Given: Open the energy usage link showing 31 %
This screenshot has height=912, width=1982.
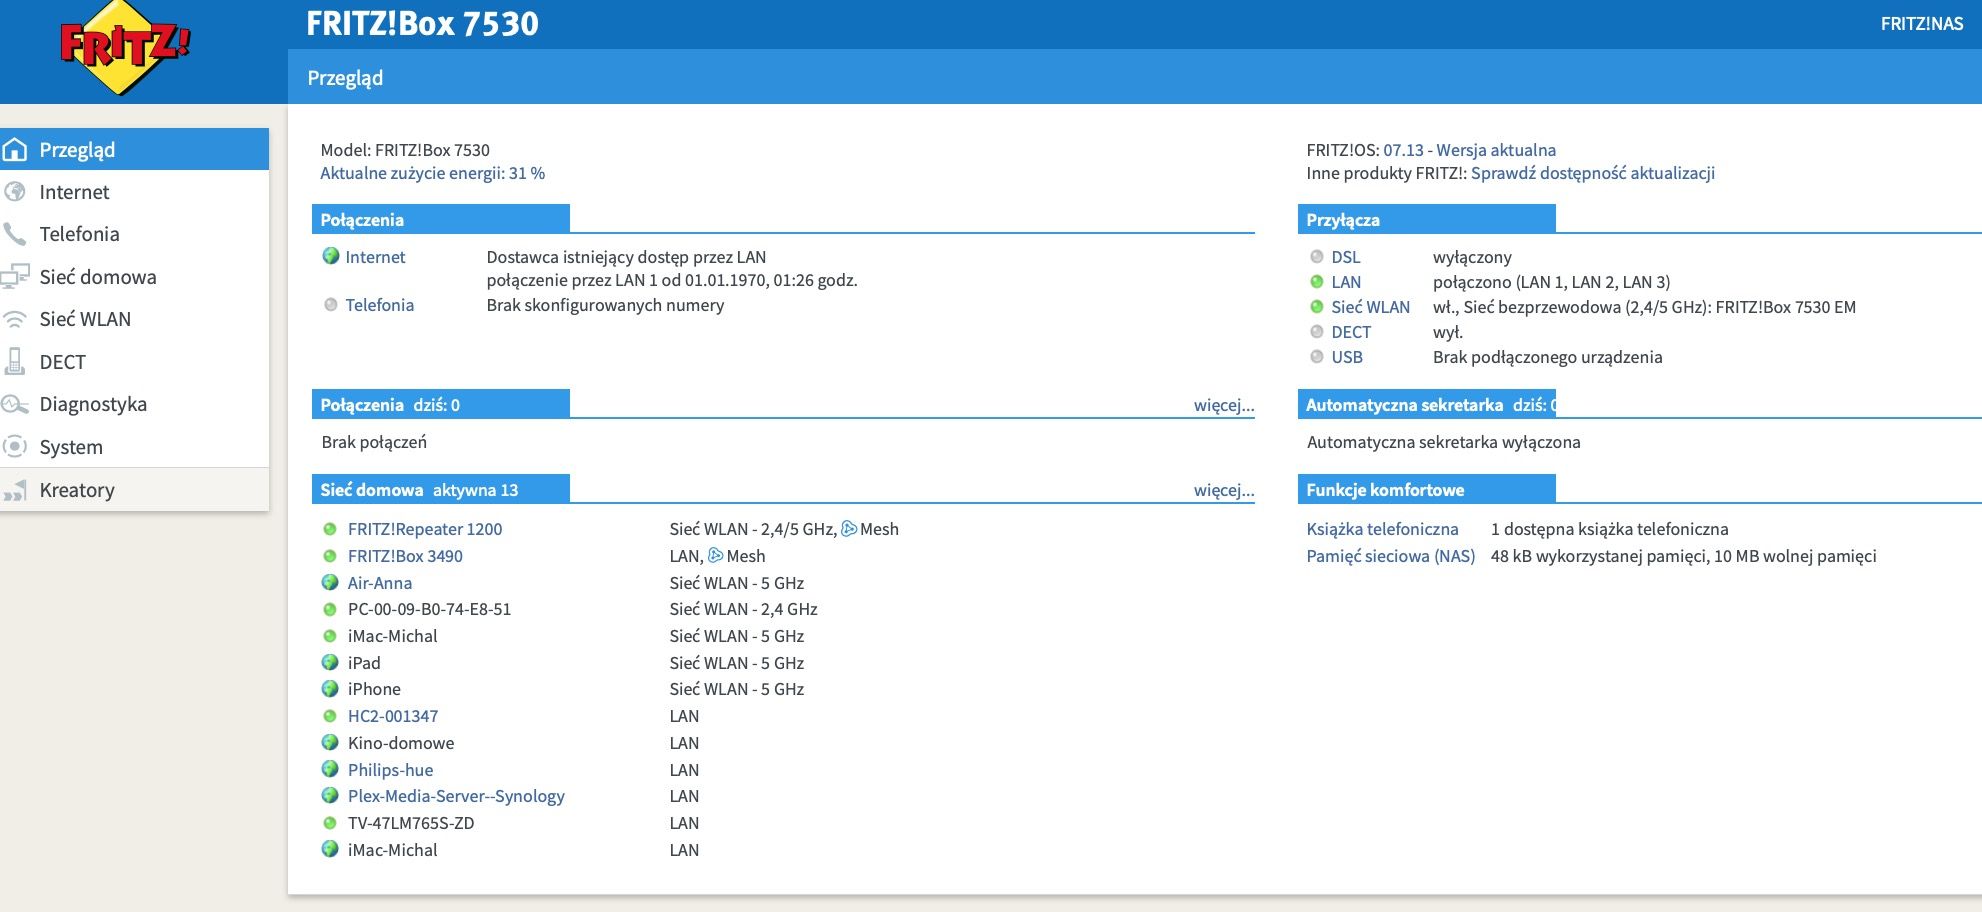Looking at the screenshot, I should 432,173.
